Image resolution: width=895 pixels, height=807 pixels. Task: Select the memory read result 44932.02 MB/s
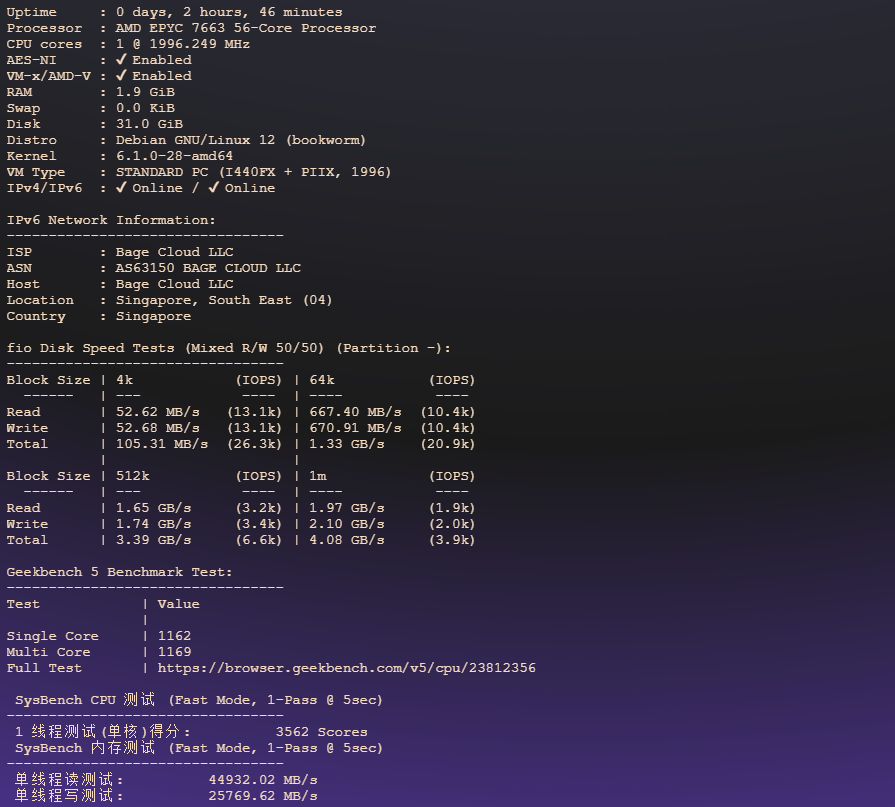(x=263, y=780)
